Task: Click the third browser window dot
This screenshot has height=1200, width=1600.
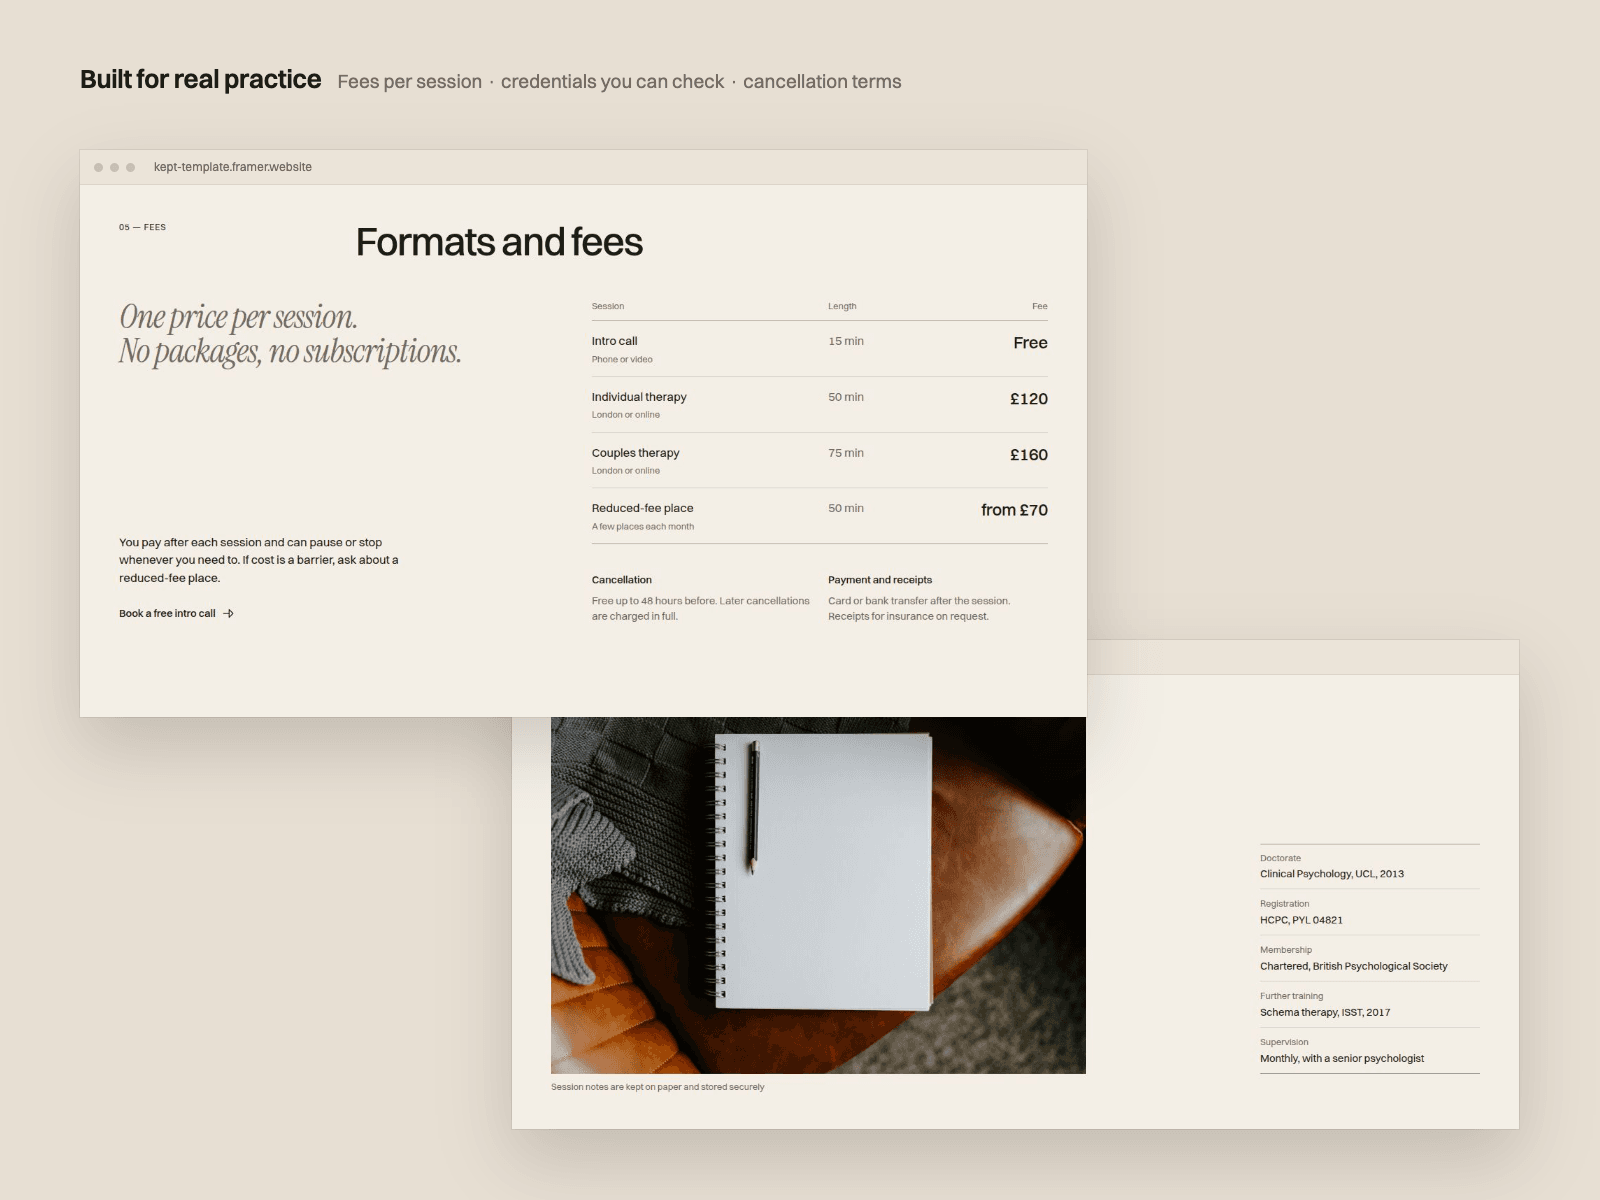Action: coord(130,167)
